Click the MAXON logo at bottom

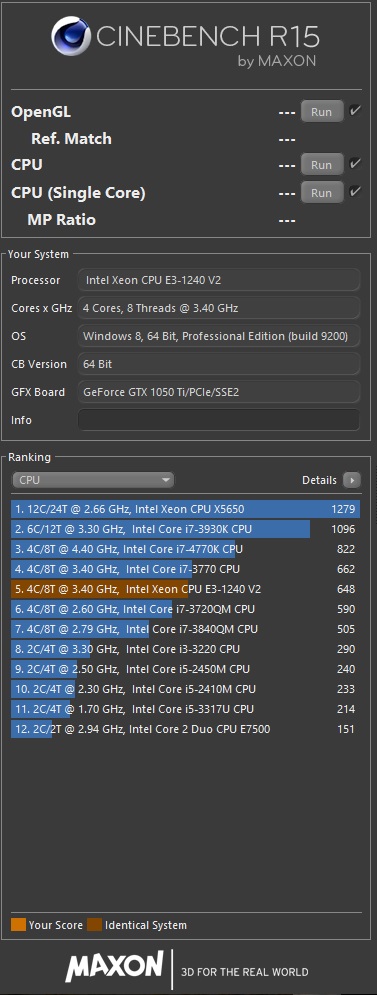click(114, 967)
